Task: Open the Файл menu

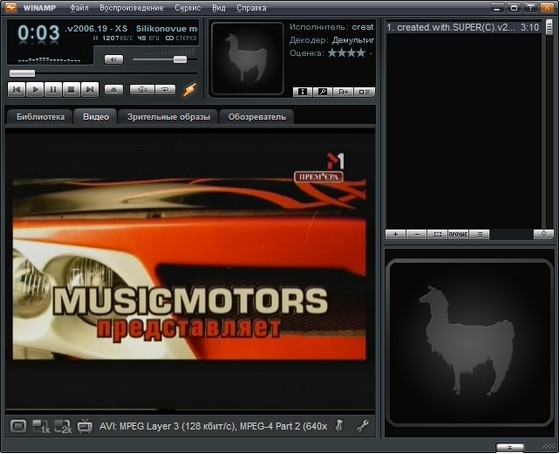Action: (x=79, y=8)
